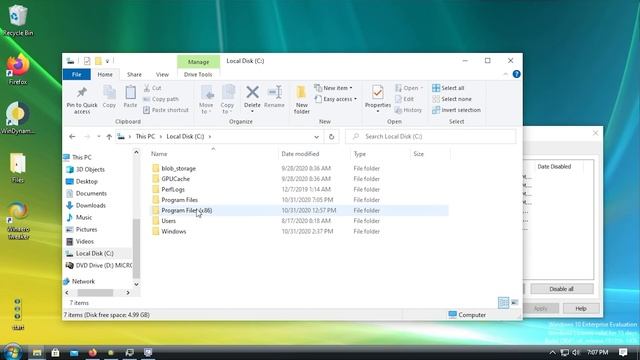Click the Open ribbon command
The height and width of the screenshot is (360, 640).
click(x=409, y=88)
